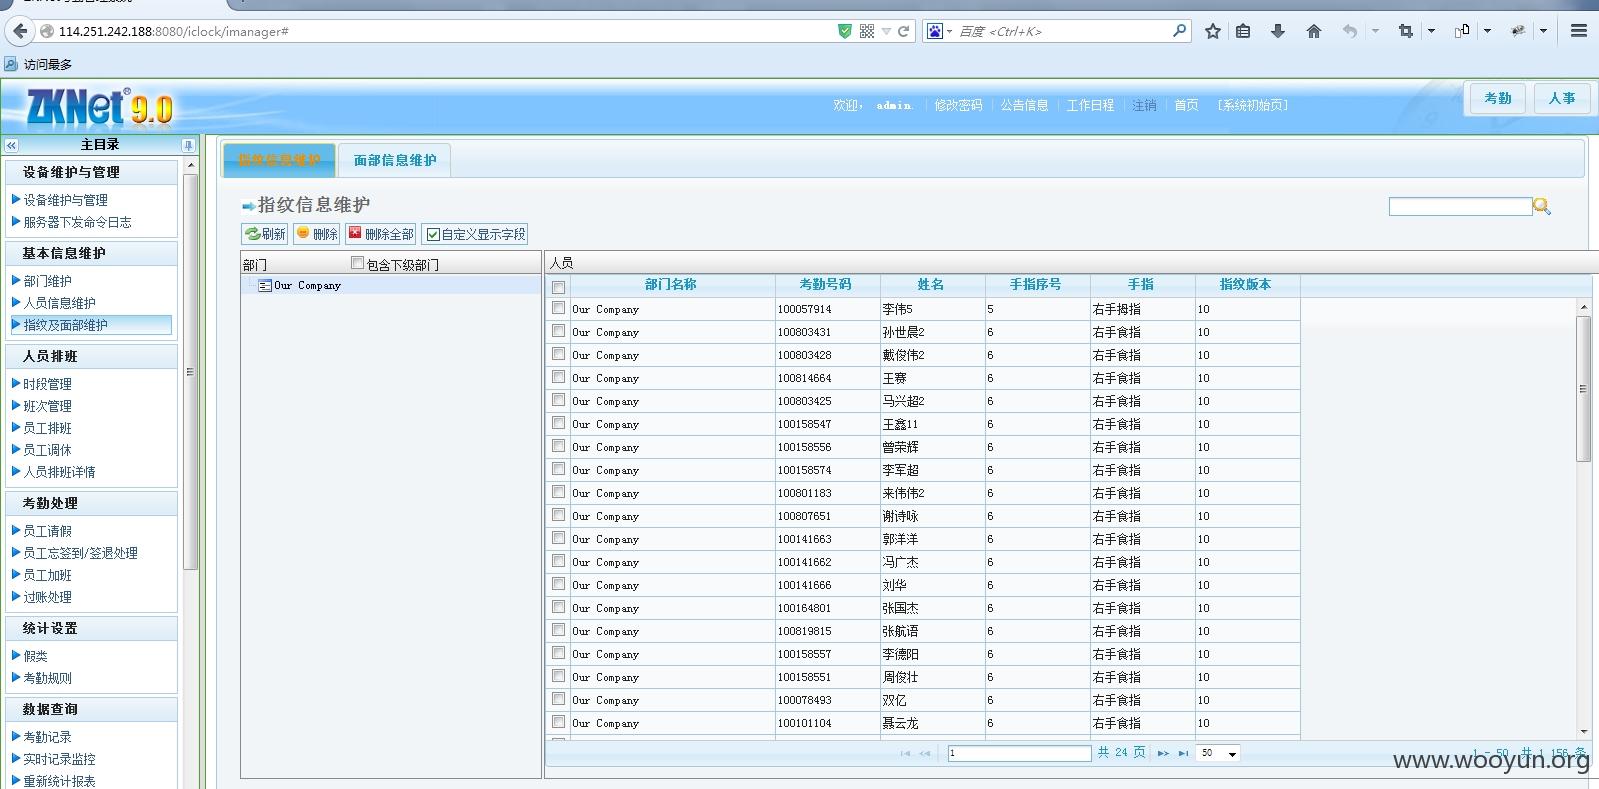Open 设备维护与管理 sidebar item
This screenshot has height=789, width=1599.
pos(65,200)
